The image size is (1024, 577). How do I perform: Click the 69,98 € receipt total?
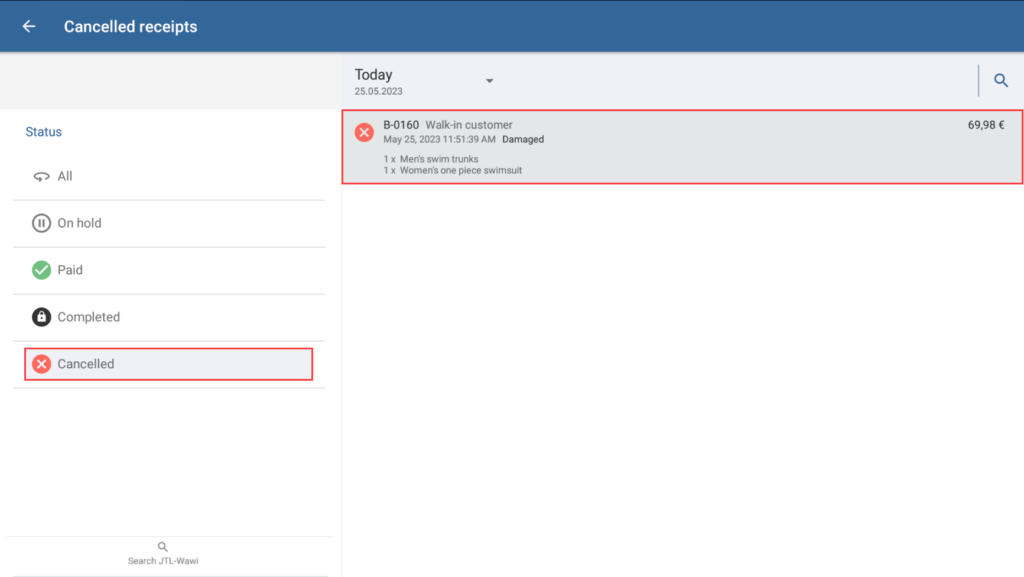coord(986,125)
